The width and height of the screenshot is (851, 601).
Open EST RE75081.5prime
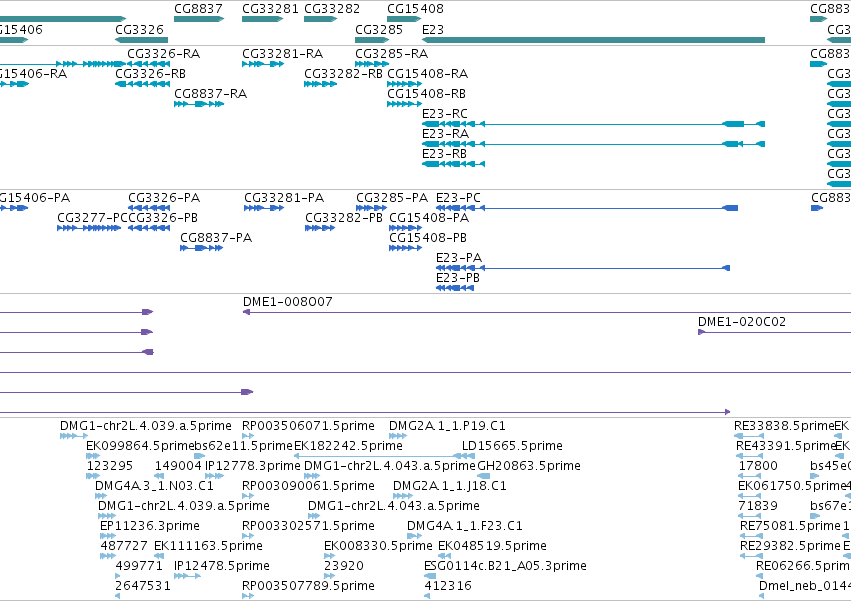751,536
